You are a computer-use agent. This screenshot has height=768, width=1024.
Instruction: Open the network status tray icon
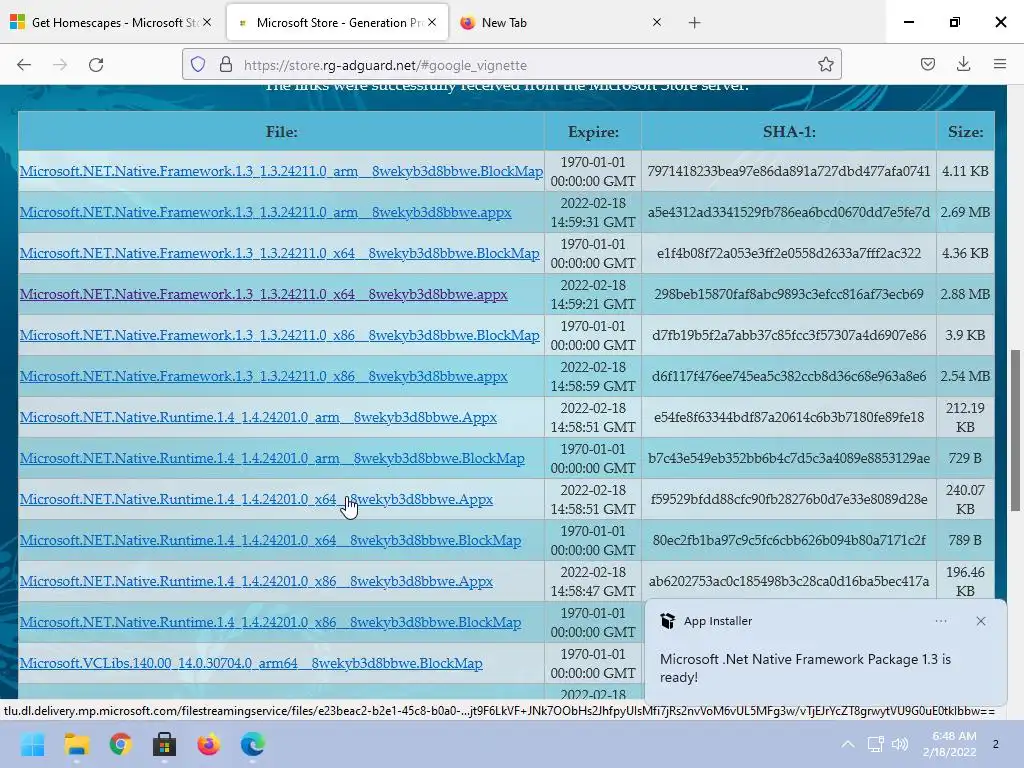click(x=875, y=744)
